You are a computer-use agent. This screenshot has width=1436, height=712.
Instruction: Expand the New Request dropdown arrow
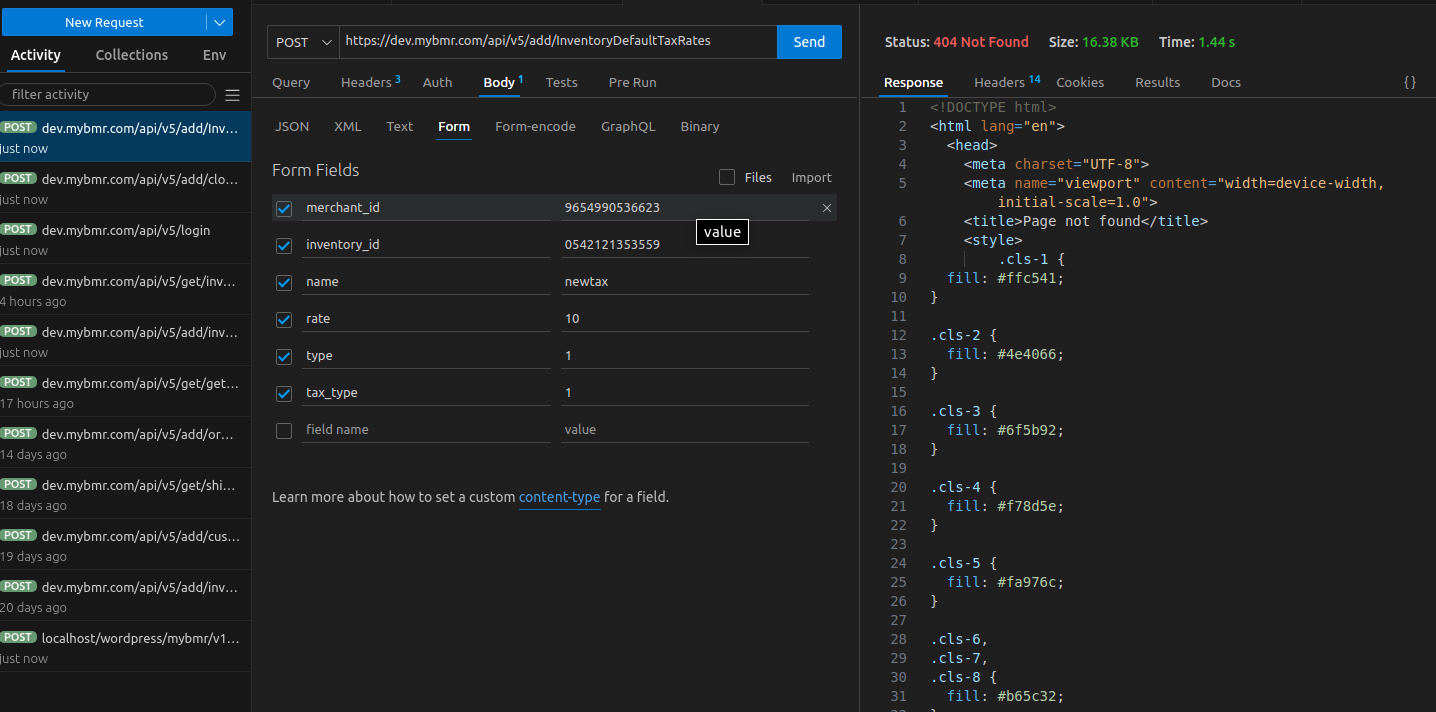[219, 22]
